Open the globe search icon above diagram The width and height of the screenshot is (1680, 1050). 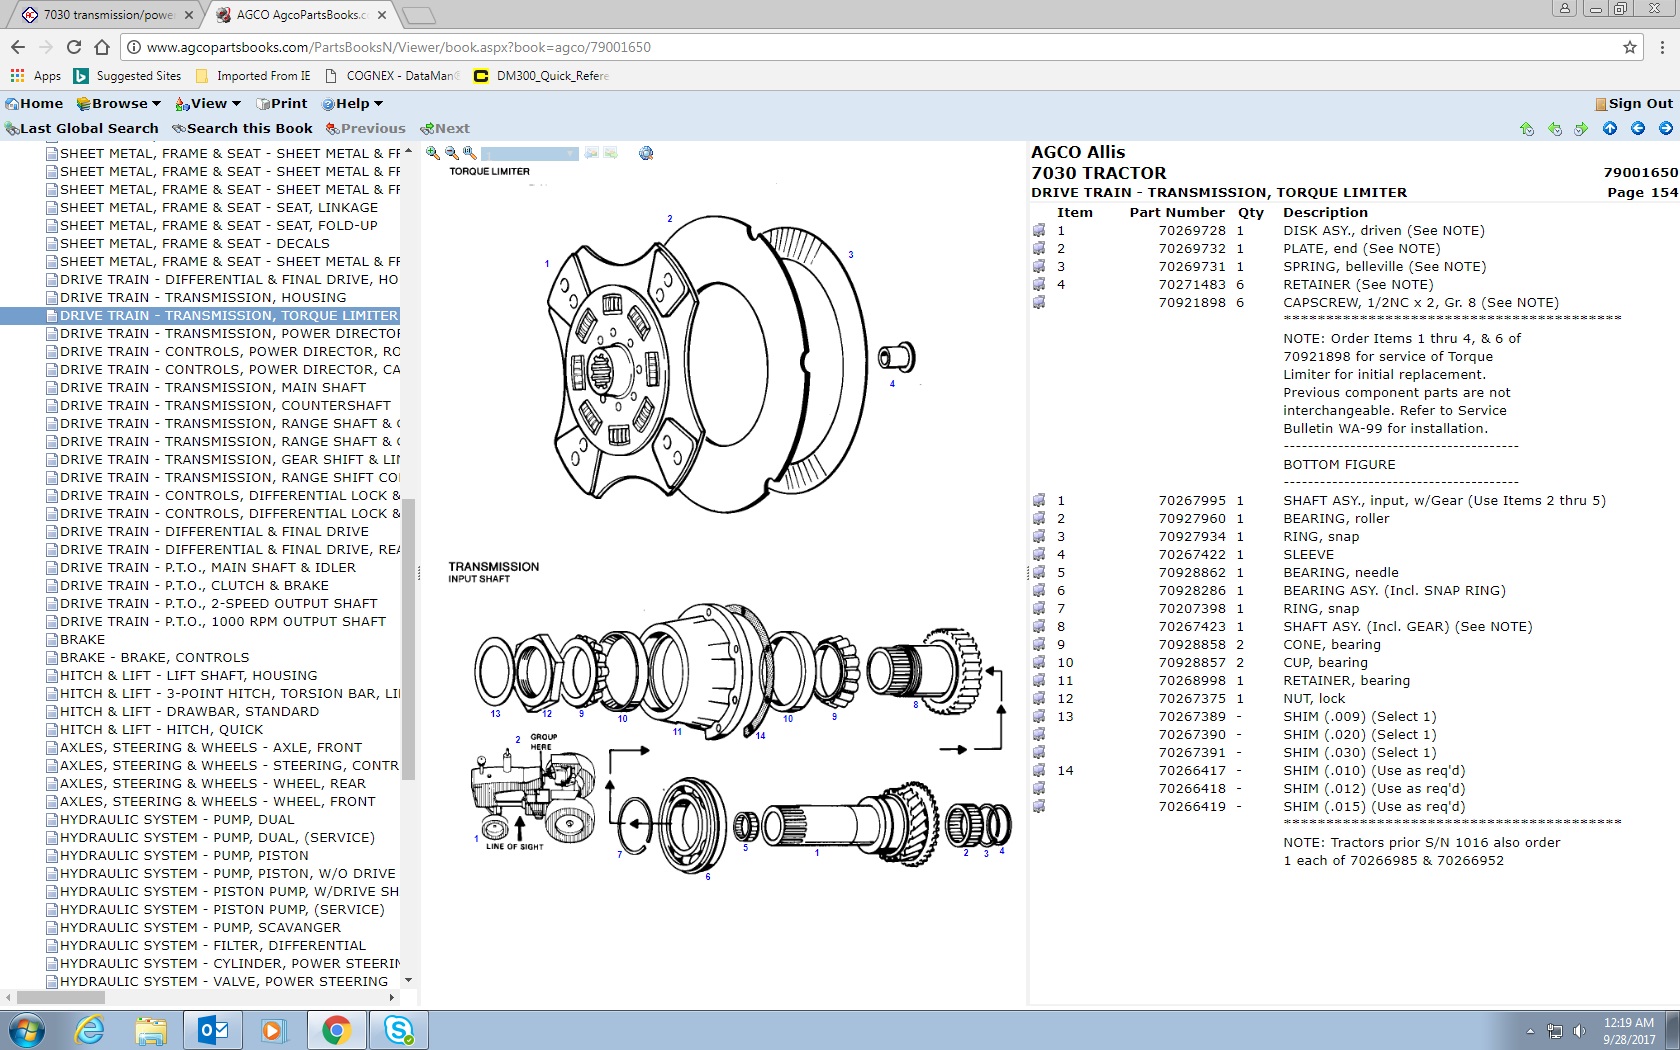[646, 153]
